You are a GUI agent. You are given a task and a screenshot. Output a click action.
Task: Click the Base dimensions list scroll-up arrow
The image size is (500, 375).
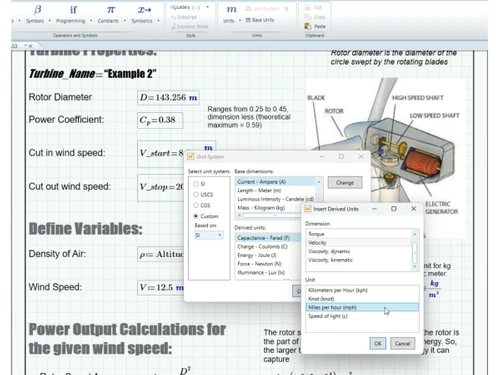(319, 182)
